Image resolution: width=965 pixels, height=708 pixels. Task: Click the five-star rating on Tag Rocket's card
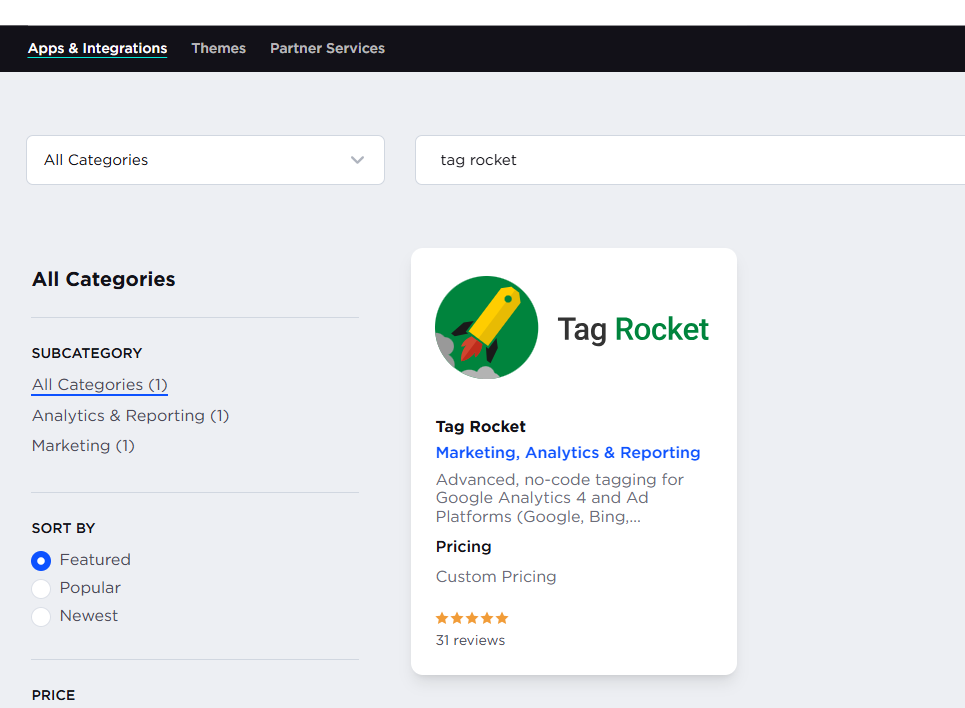tap(471, 618)
